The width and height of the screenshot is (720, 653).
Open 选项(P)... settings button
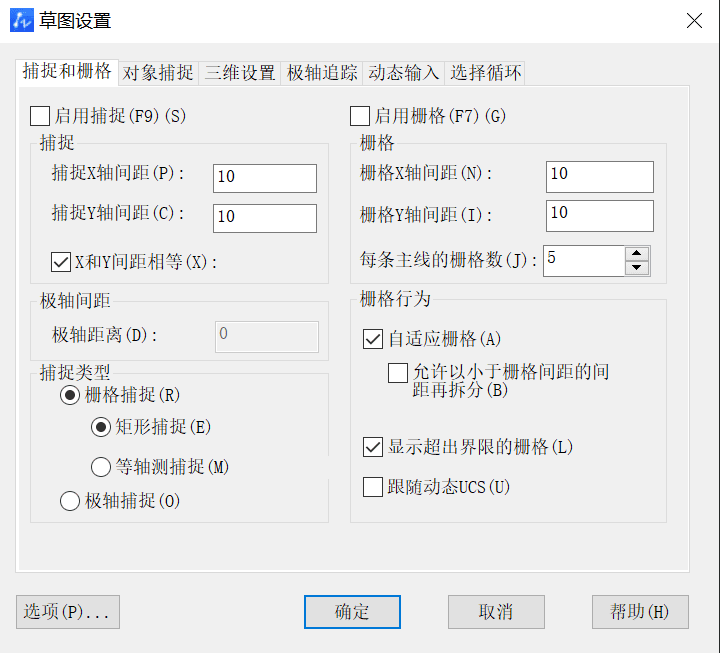68,612
